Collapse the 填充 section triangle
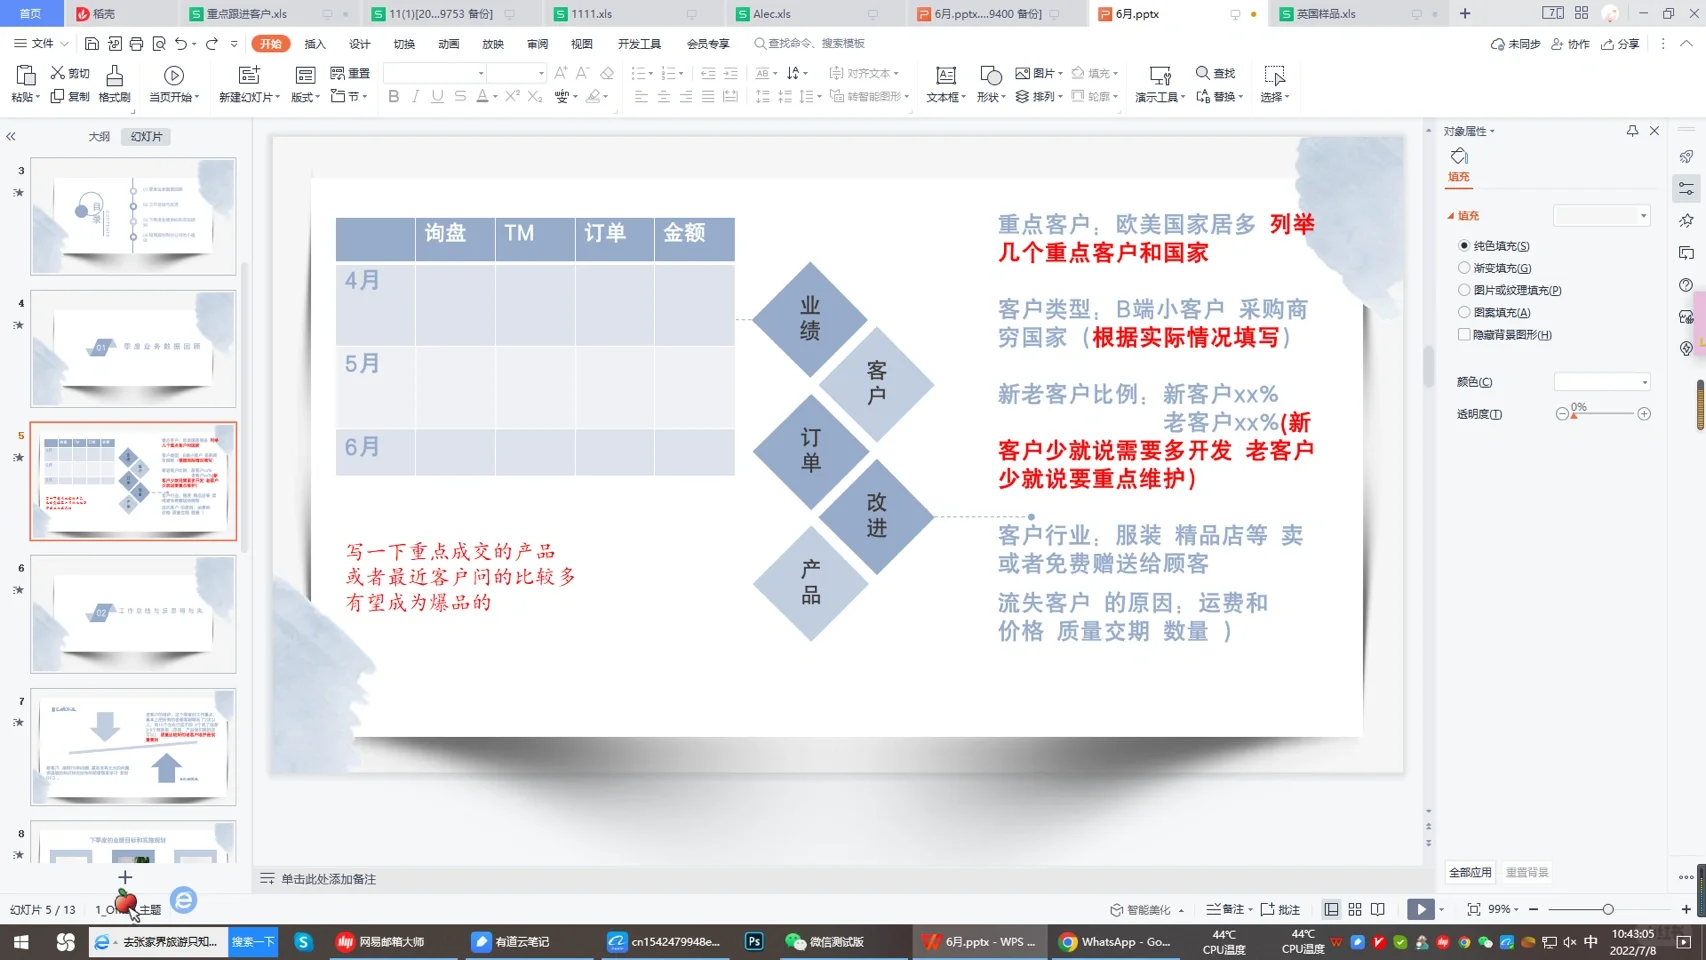The height and width of the screenshot is (960, 1706). pos(1451,216)
